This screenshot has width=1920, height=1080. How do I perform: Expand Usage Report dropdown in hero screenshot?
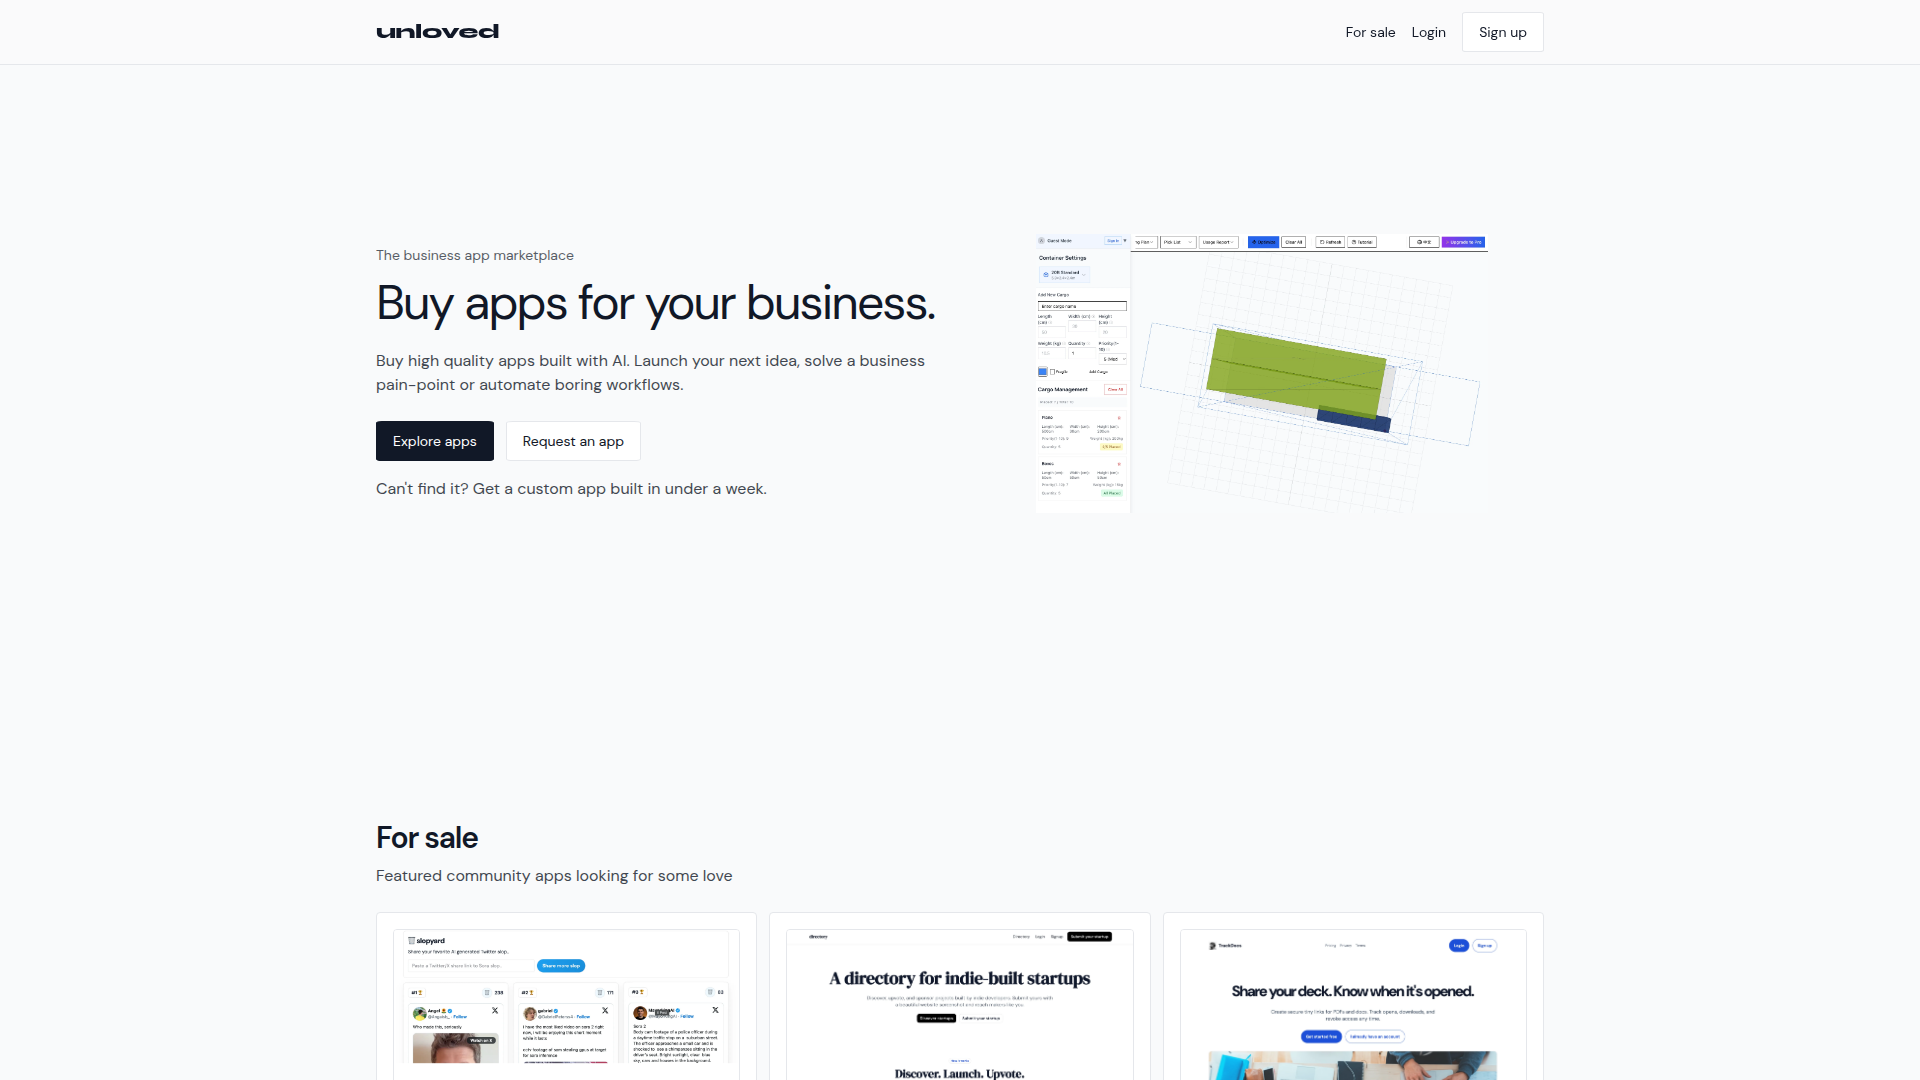1218,242
